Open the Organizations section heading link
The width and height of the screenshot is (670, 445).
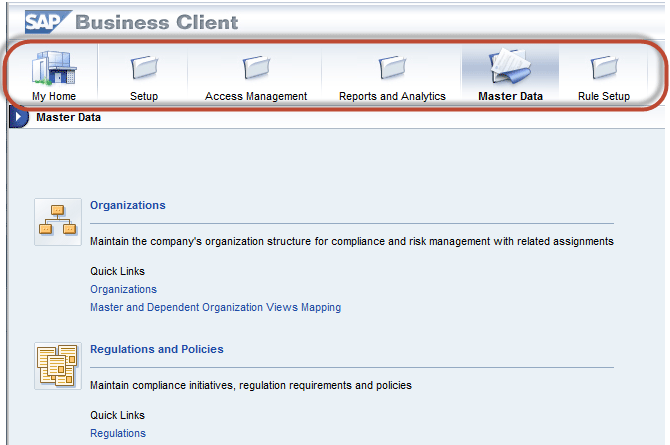pyautogui.click(x=128, y=205)
